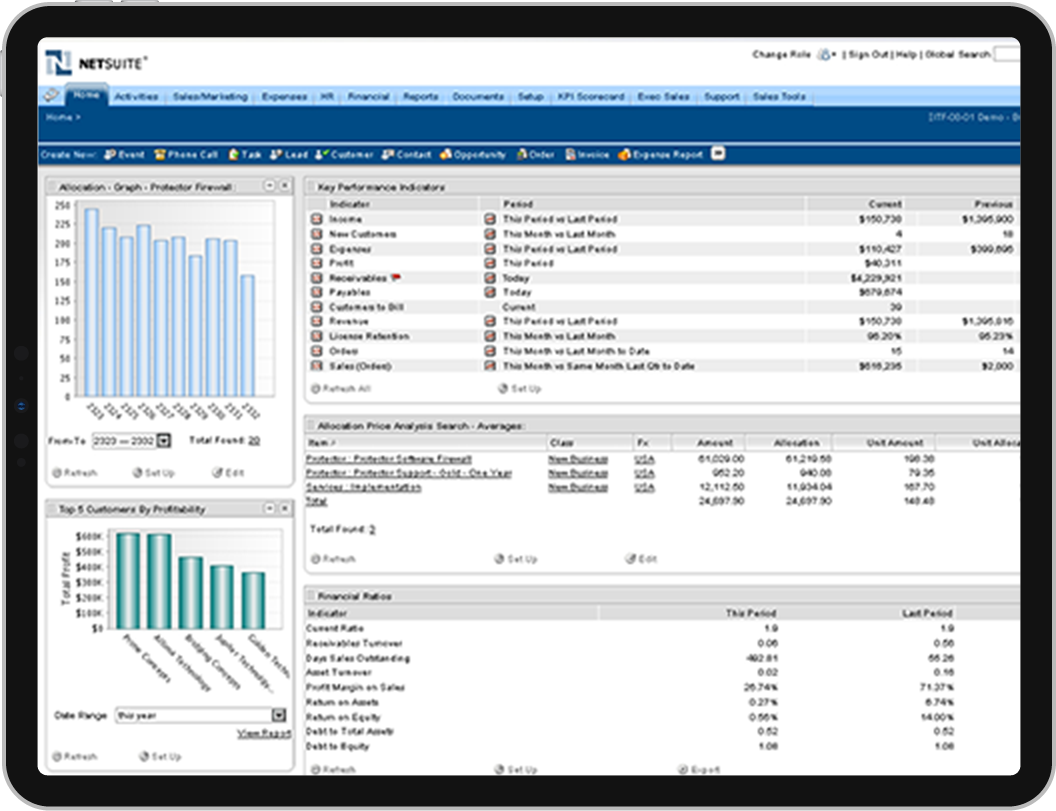Select the Exec Sales tab

point(663,96)
